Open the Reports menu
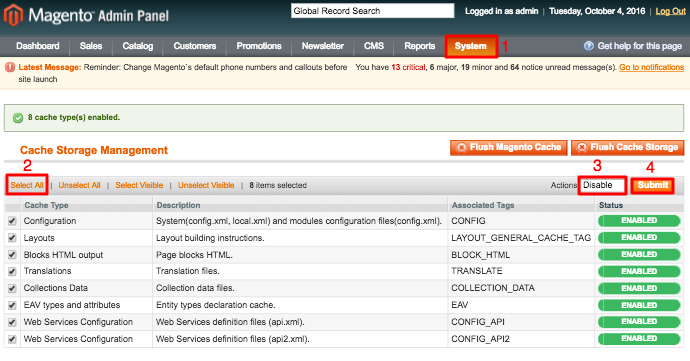This screenshot has width=690, height=361. pyautogui.click(x=420, y=46)
